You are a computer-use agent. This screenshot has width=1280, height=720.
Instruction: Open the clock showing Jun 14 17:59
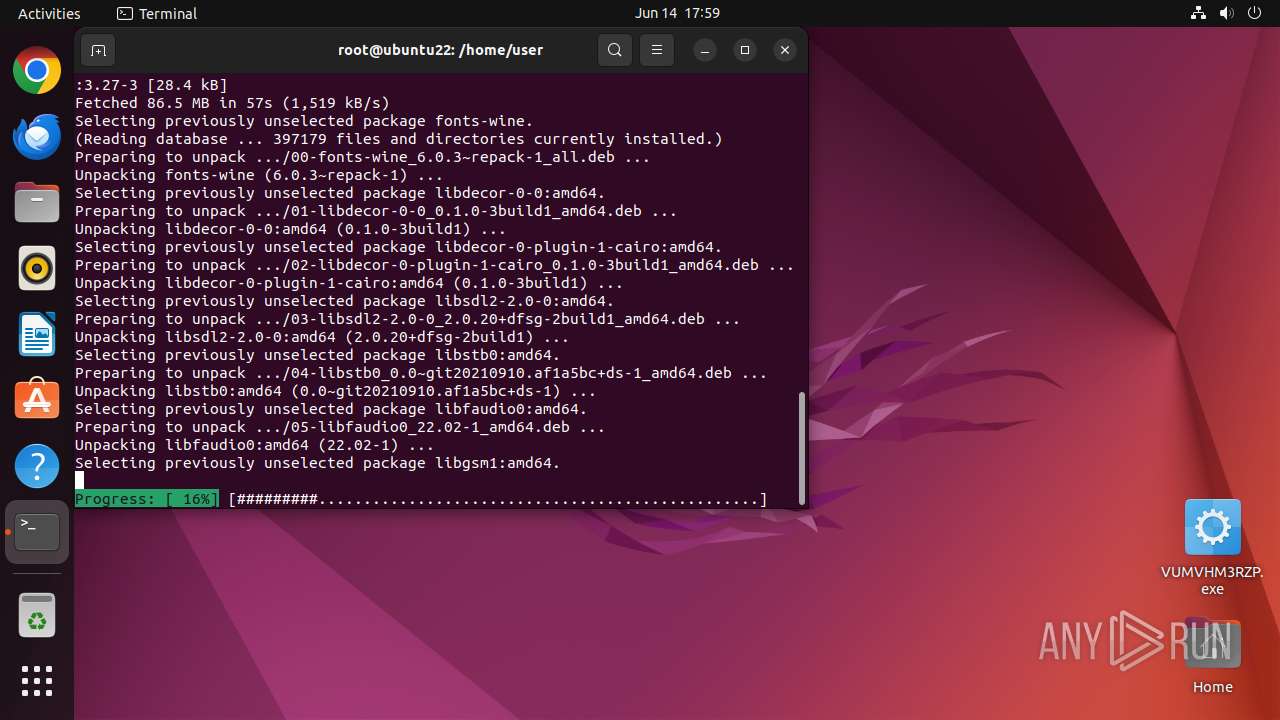click(x=677, y=13)
